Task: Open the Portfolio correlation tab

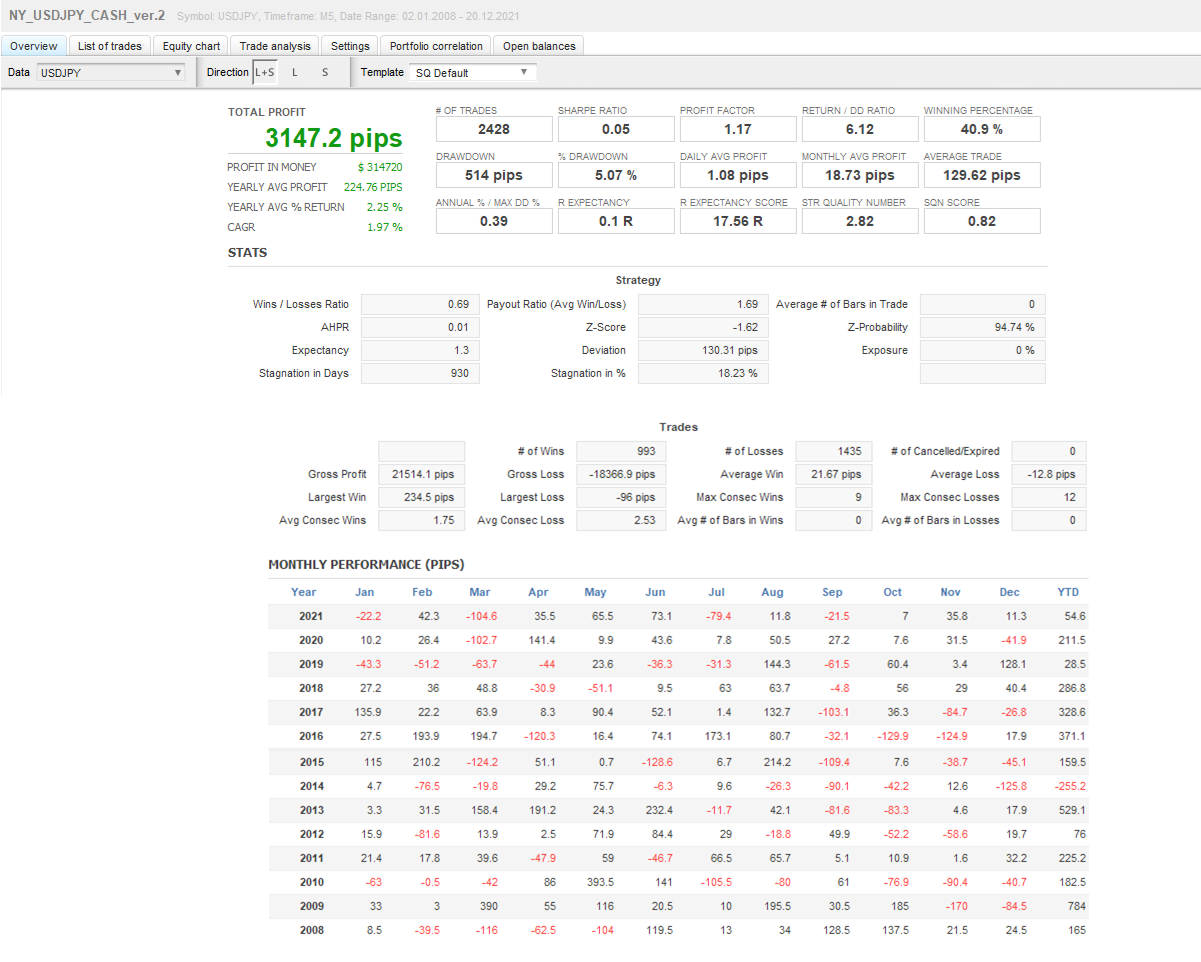Action: (x=436, y=46)
